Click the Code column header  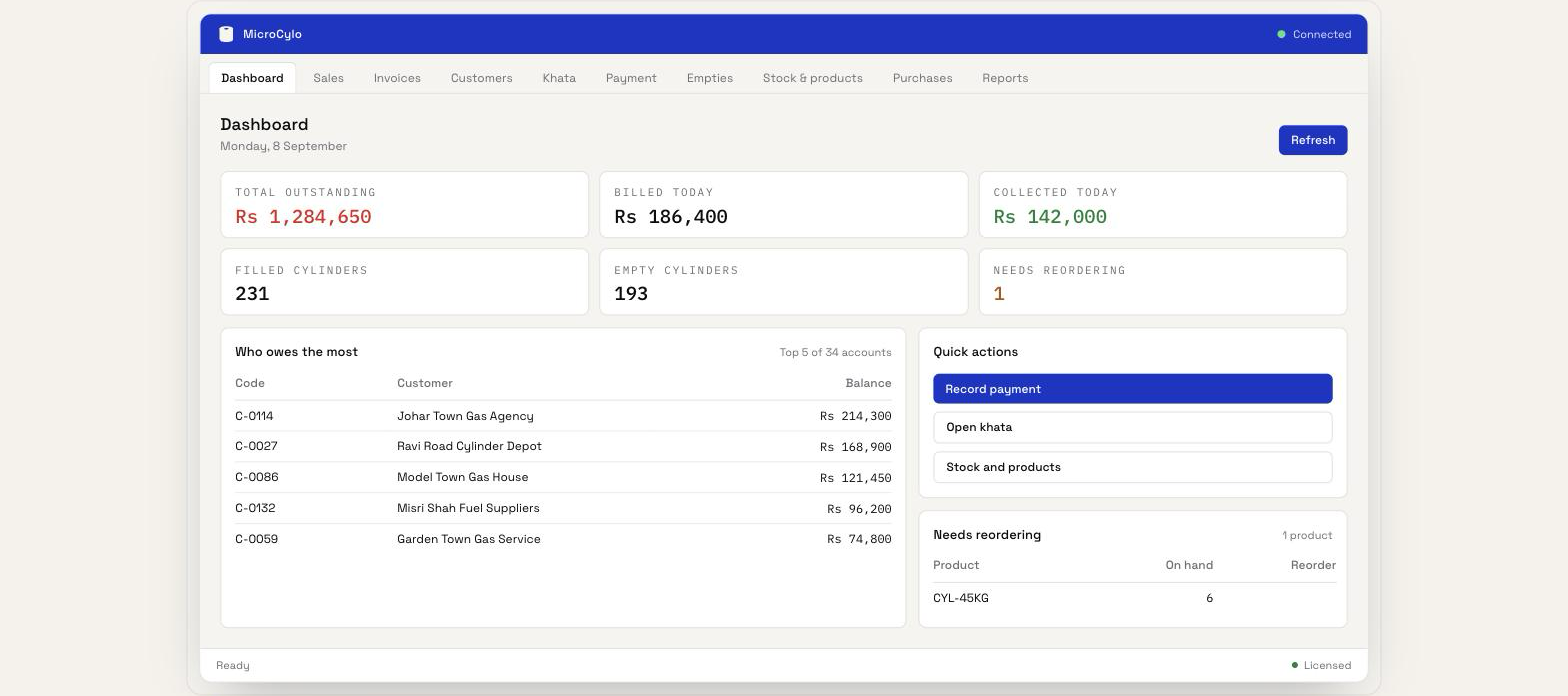point(250,383)
